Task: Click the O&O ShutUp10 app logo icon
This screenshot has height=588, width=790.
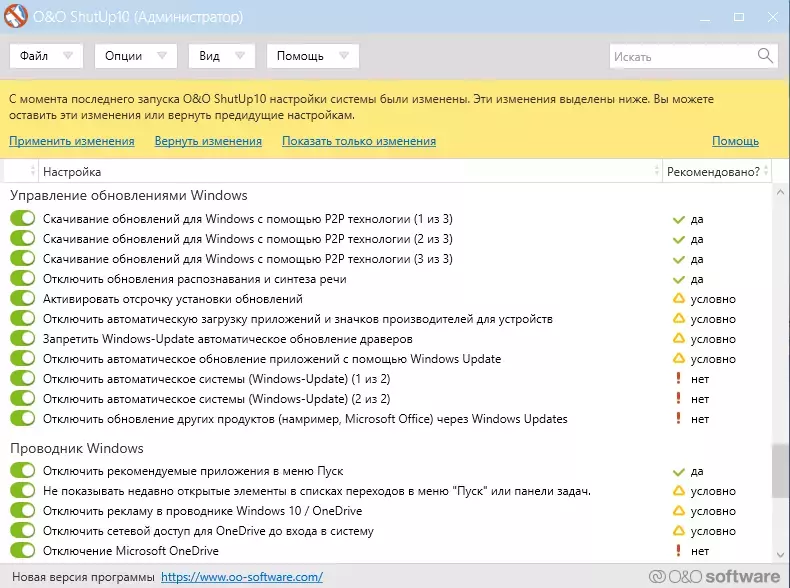Action: [16, 16]
